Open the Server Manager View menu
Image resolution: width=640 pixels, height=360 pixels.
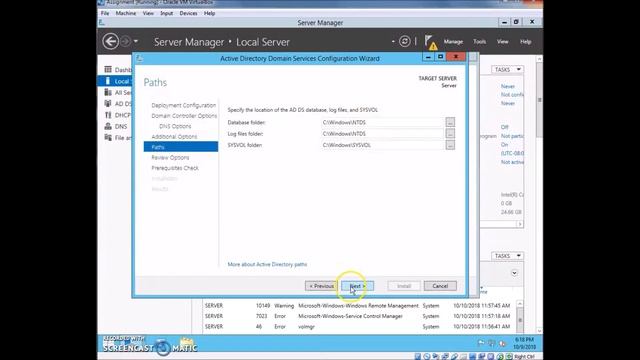(502, 42)
